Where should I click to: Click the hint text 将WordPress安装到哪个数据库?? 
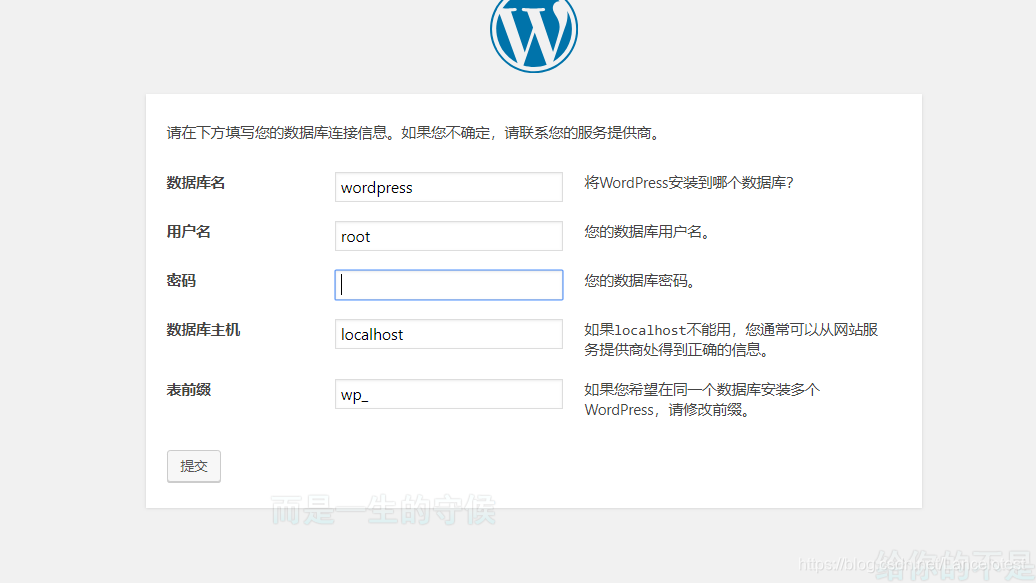[x=688, y=183]
